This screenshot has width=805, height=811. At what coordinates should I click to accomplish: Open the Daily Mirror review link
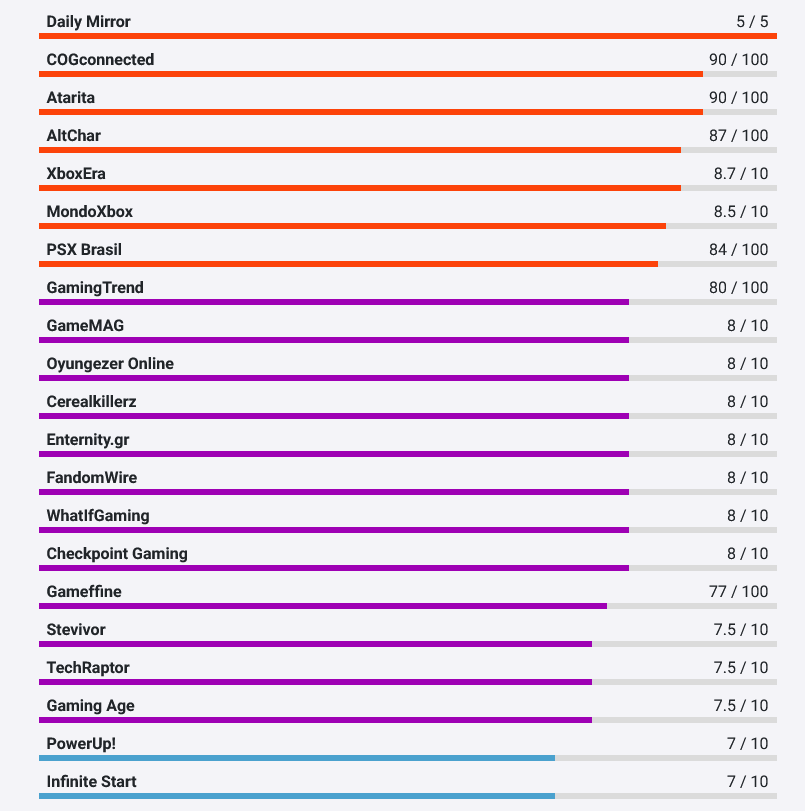click(88, 21)
